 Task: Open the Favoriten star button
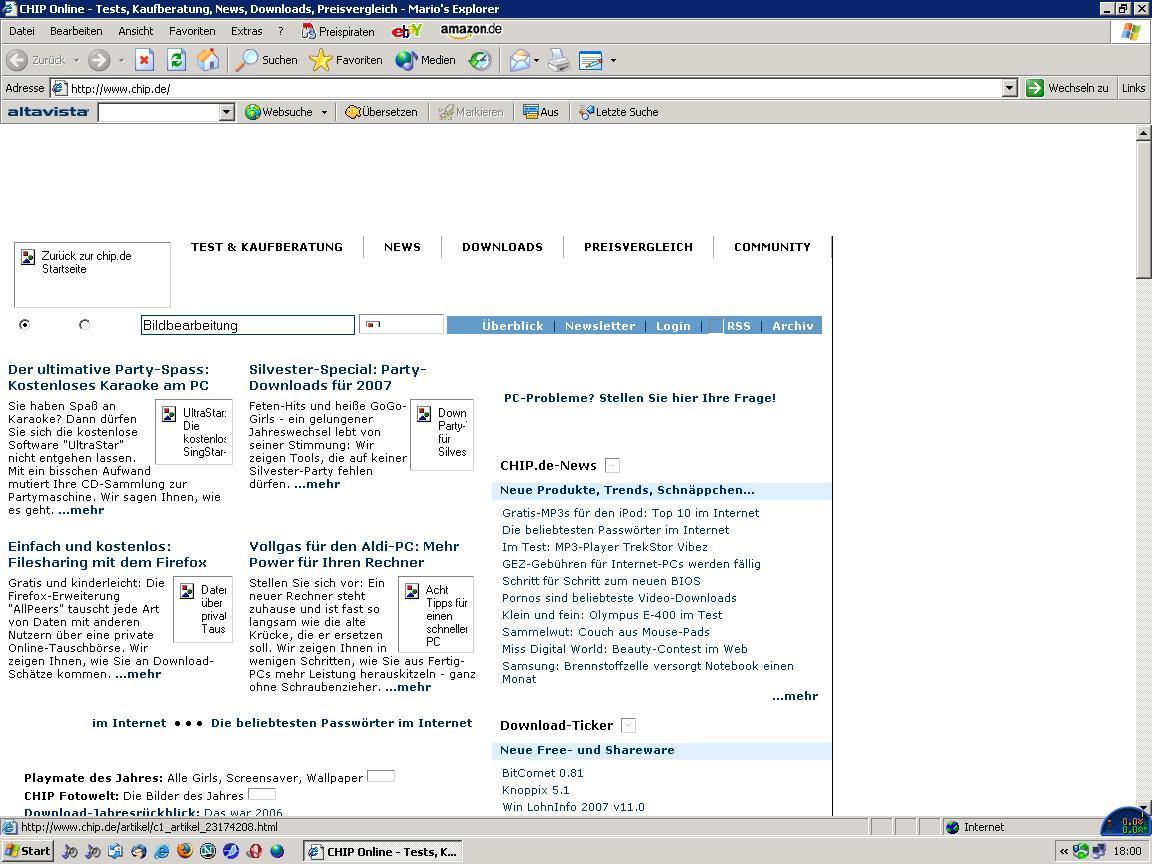345,60
